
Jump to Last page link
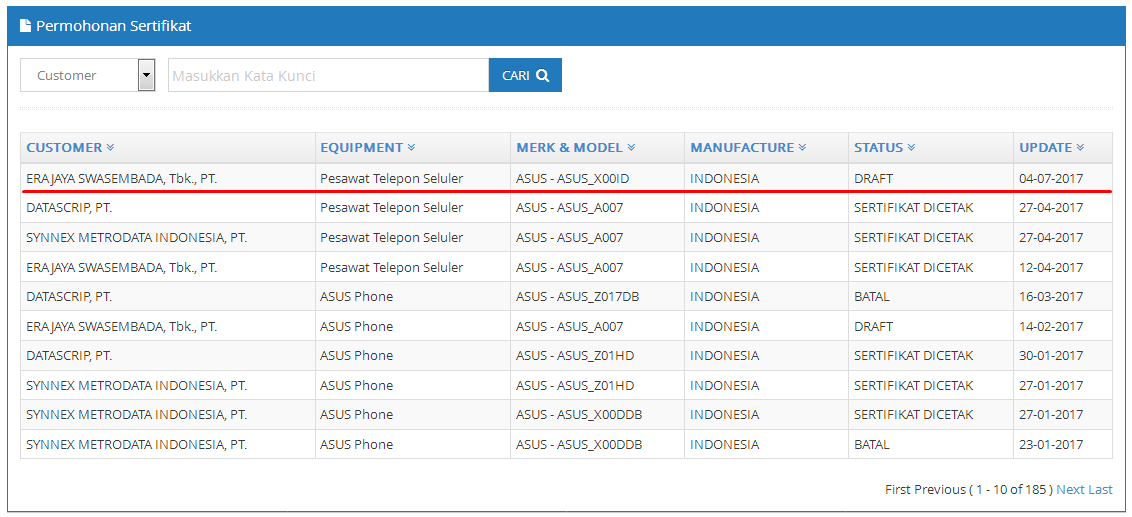1100,490
